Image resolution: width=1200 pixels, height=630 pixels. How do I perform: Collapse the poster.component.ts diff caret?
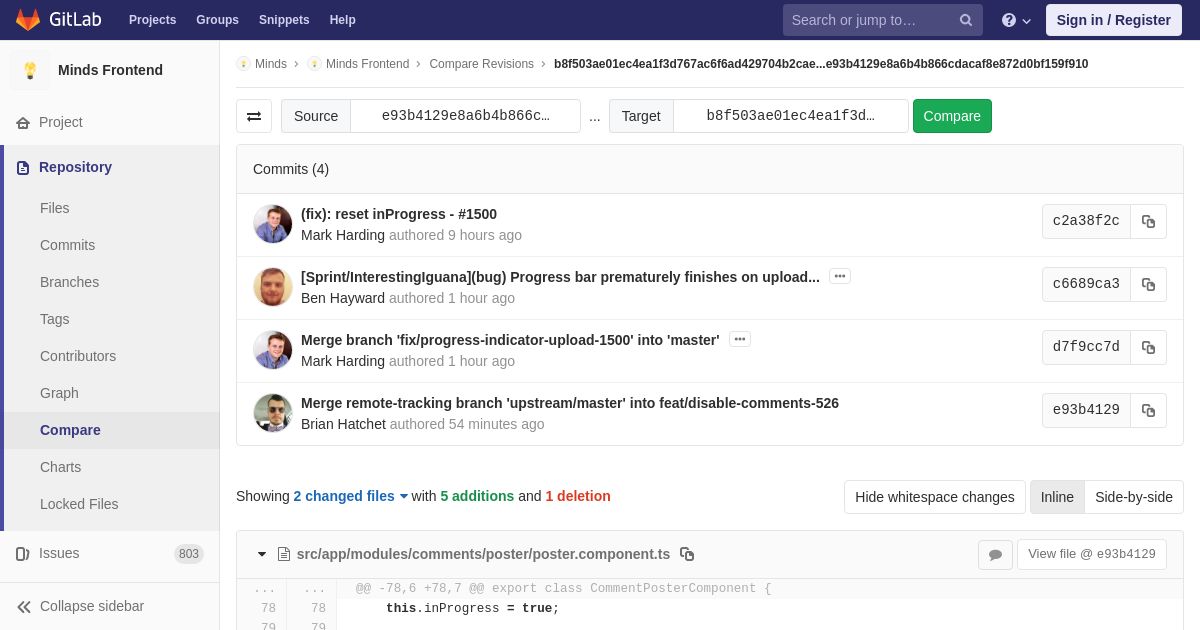[x=262, y=554]
